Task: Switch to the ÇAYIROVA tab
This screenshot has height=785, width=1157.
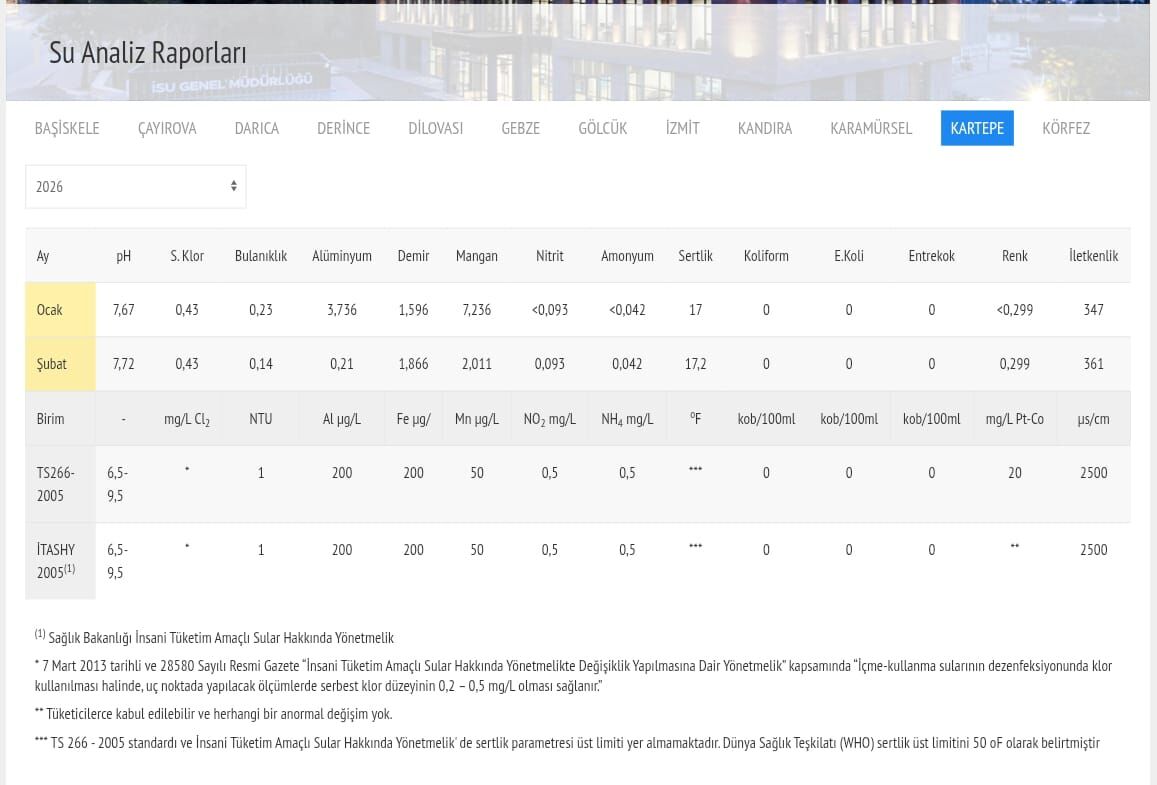Action: coord(167,128)
